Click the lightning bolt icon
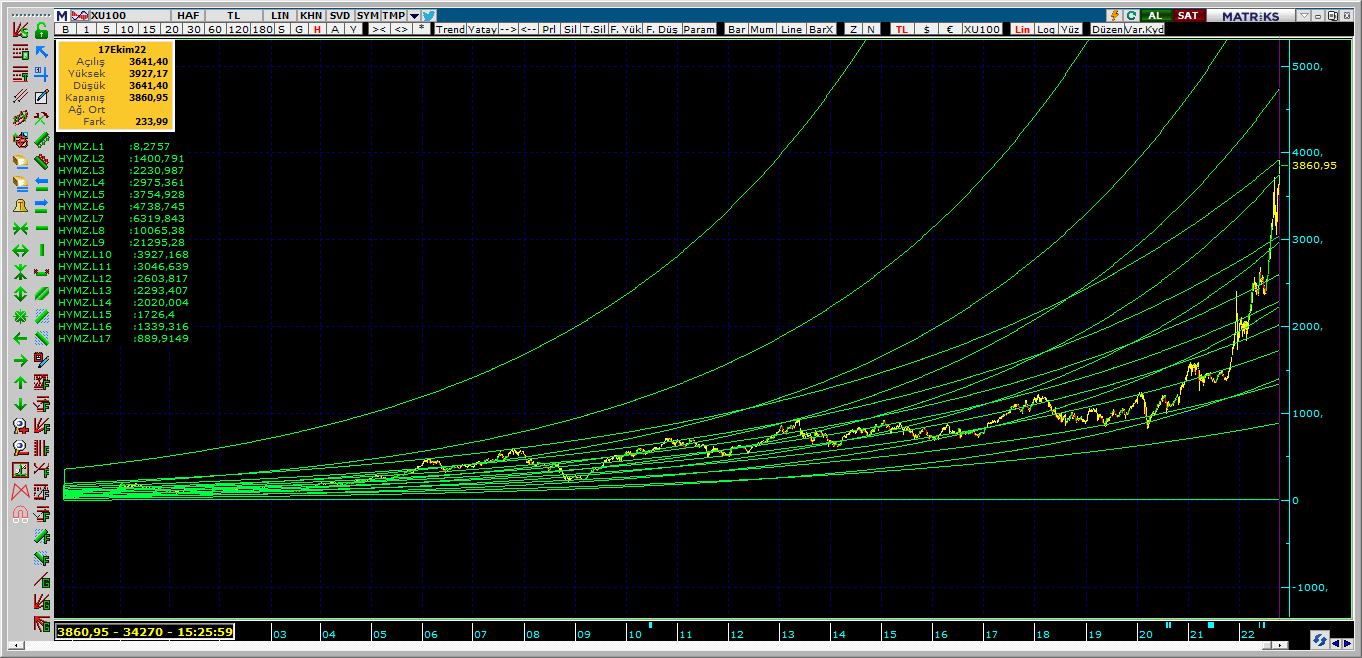 click(x=1115, y=16)
